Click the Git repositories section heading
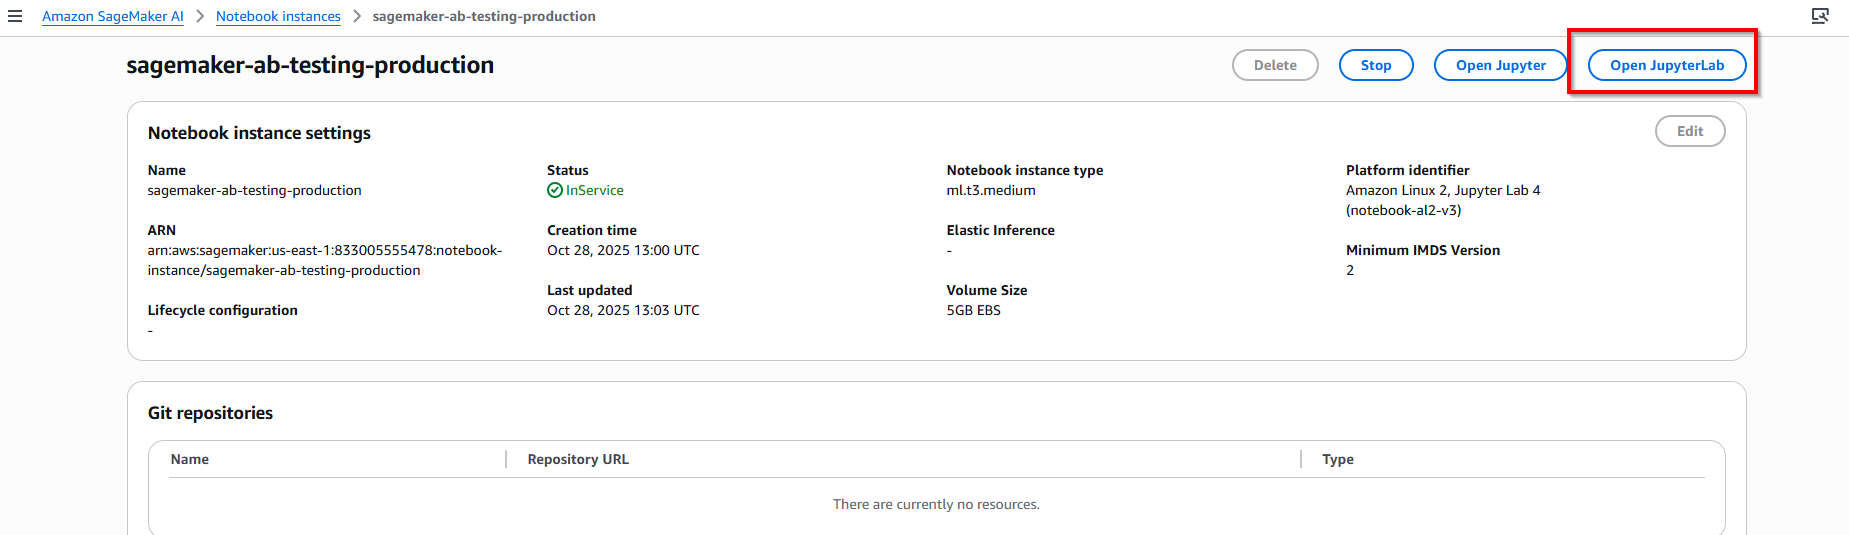This screenshot has width=1849, height=535. 210,413
